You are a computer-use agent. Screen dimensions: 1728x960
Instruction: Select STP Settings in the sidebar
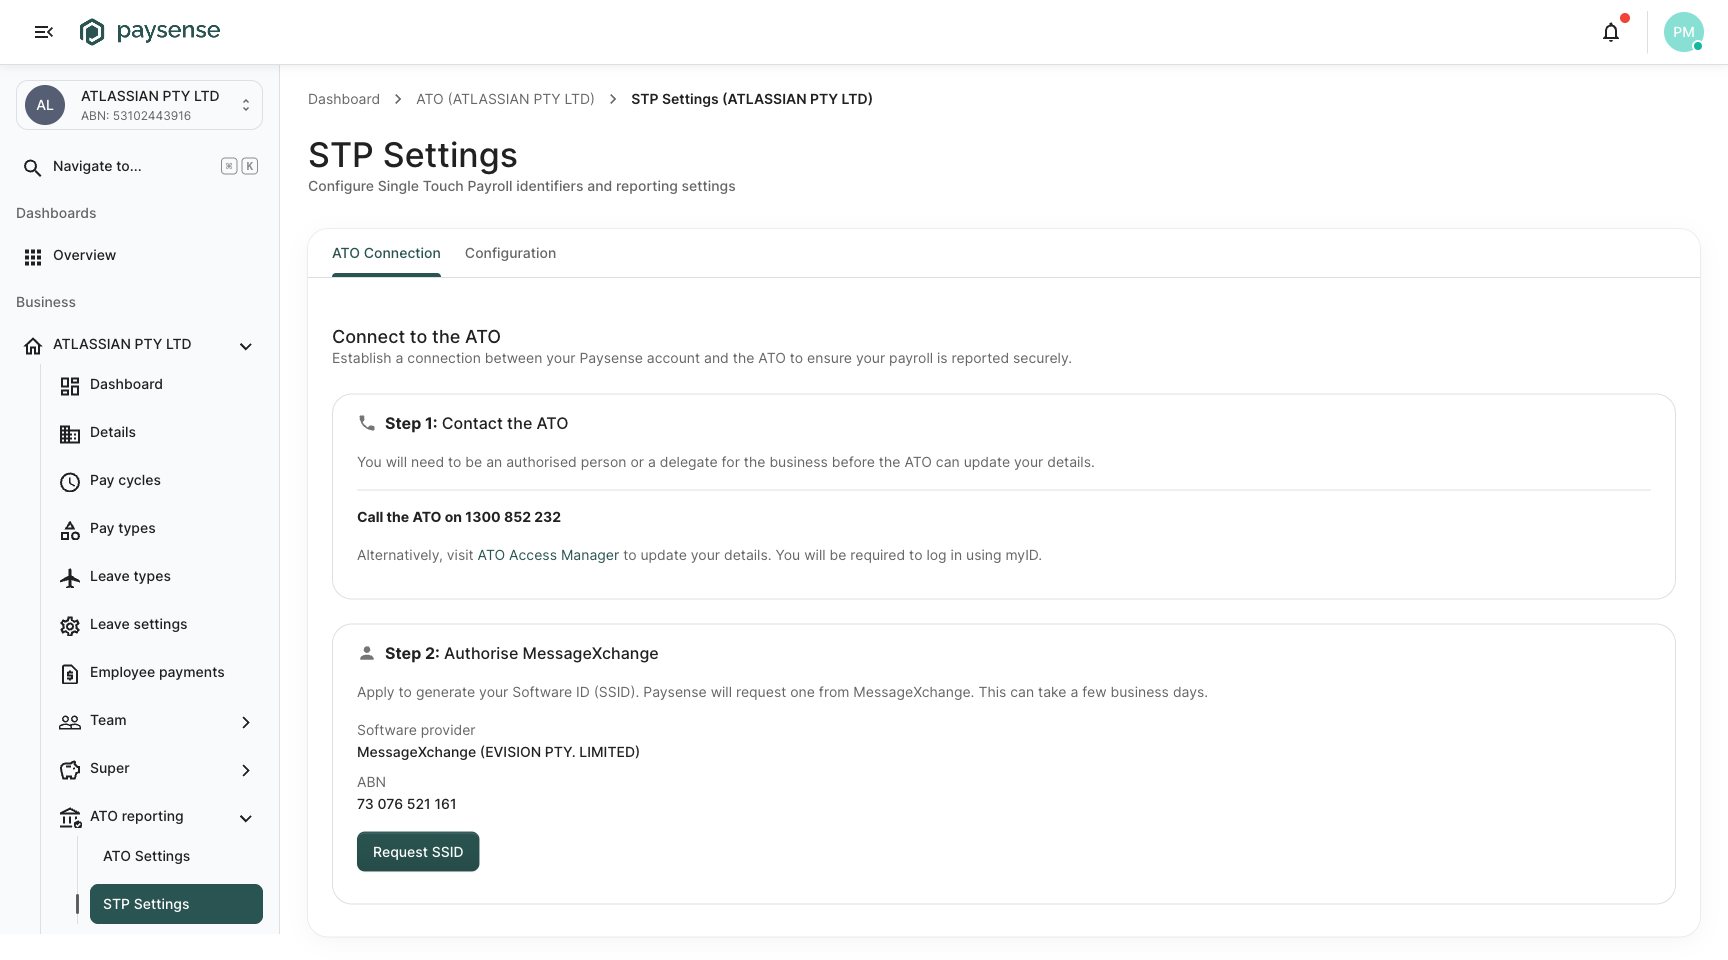click(176, 904)
